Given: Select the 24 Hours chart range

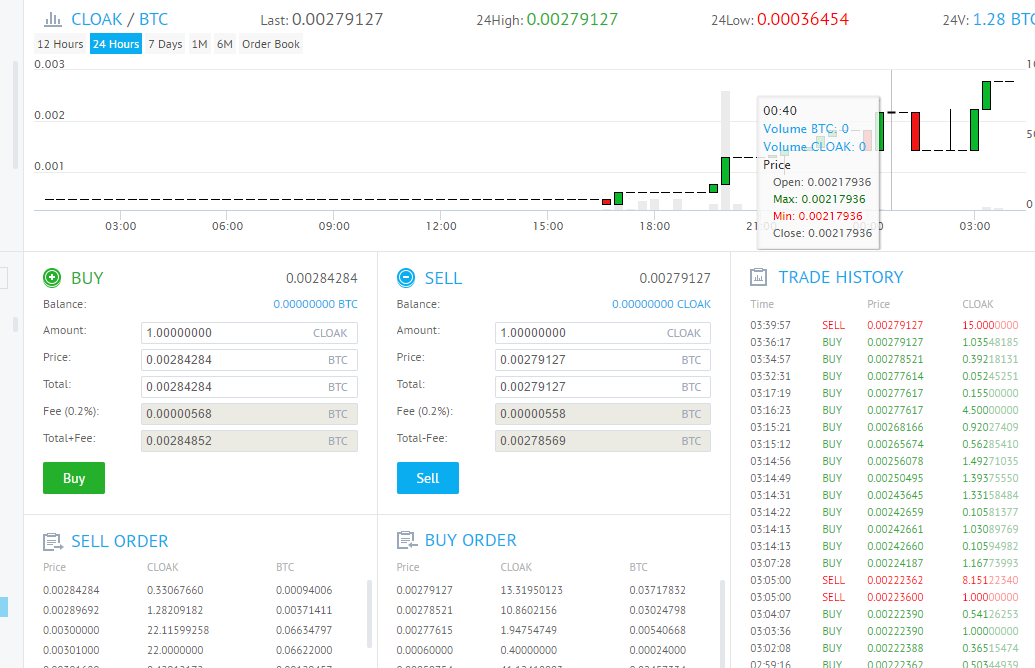Looking at the screenshot, I should coord(116,44).
